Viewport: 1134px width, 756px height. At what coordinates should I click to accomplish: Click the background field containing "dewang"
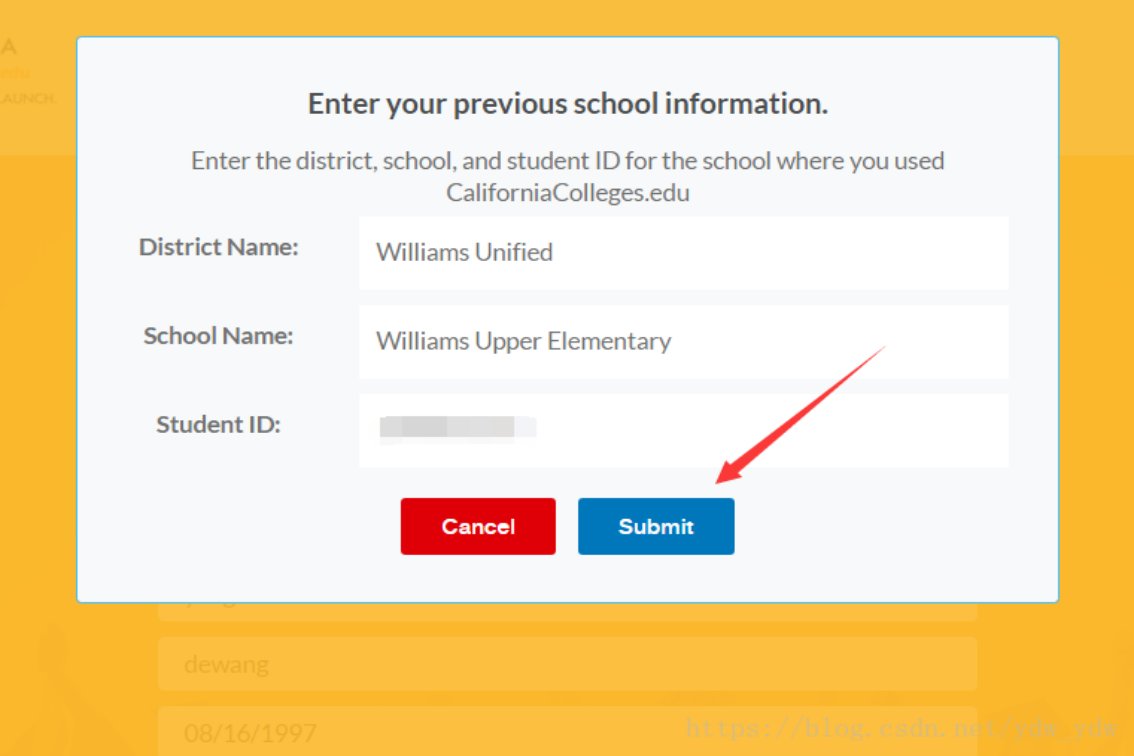tap(567, 664)
